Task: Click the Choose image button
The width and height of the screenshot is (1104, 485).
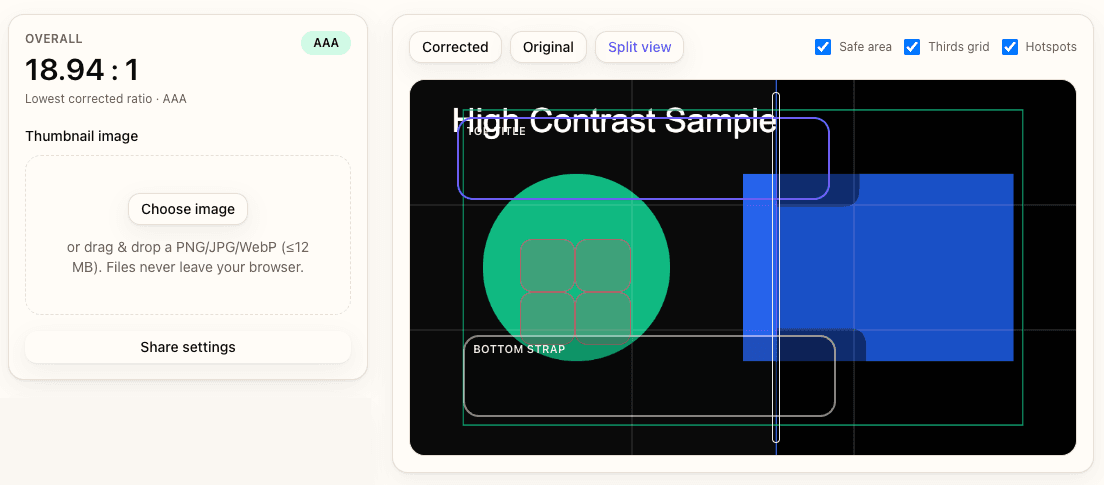Action: tap(187, 209)
